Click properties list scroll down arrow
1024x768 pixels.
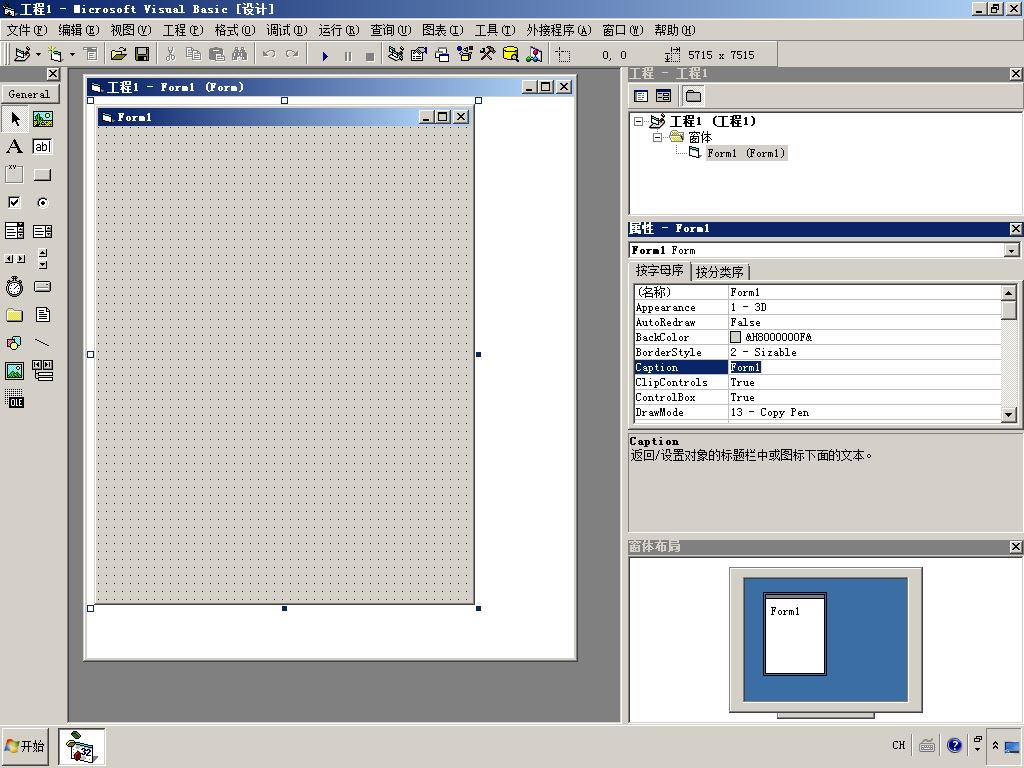click(x=1008, y=414)
